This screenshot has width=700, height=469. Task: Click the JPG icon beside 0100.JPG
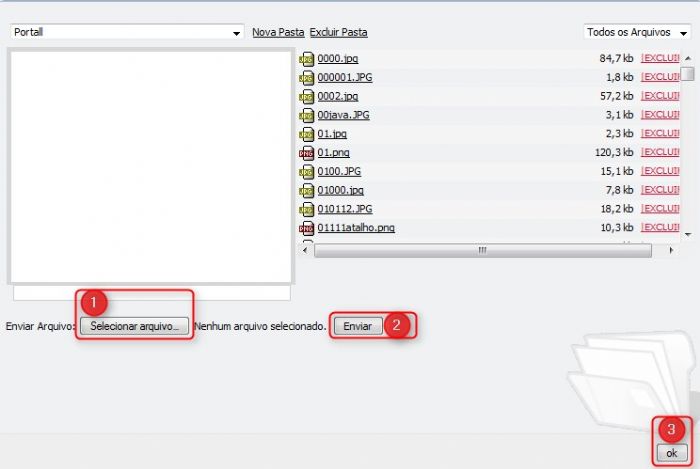click(306, 172)
